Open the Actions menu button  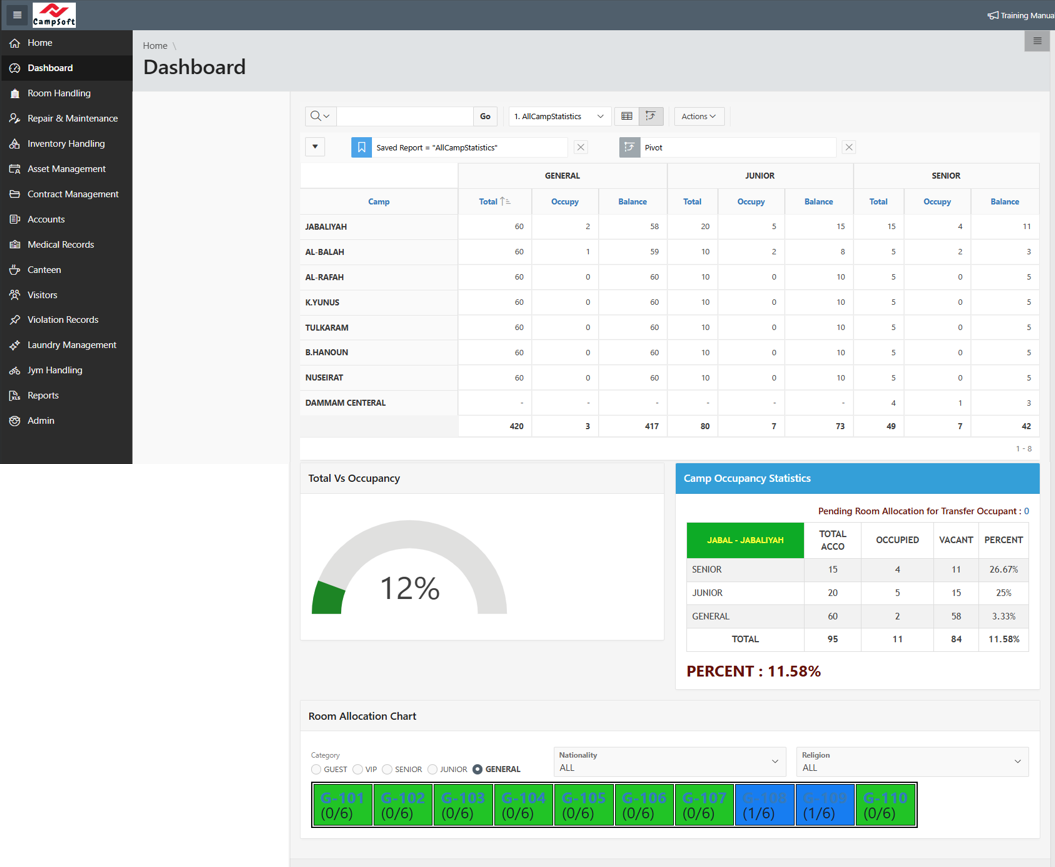coord(698,116)
